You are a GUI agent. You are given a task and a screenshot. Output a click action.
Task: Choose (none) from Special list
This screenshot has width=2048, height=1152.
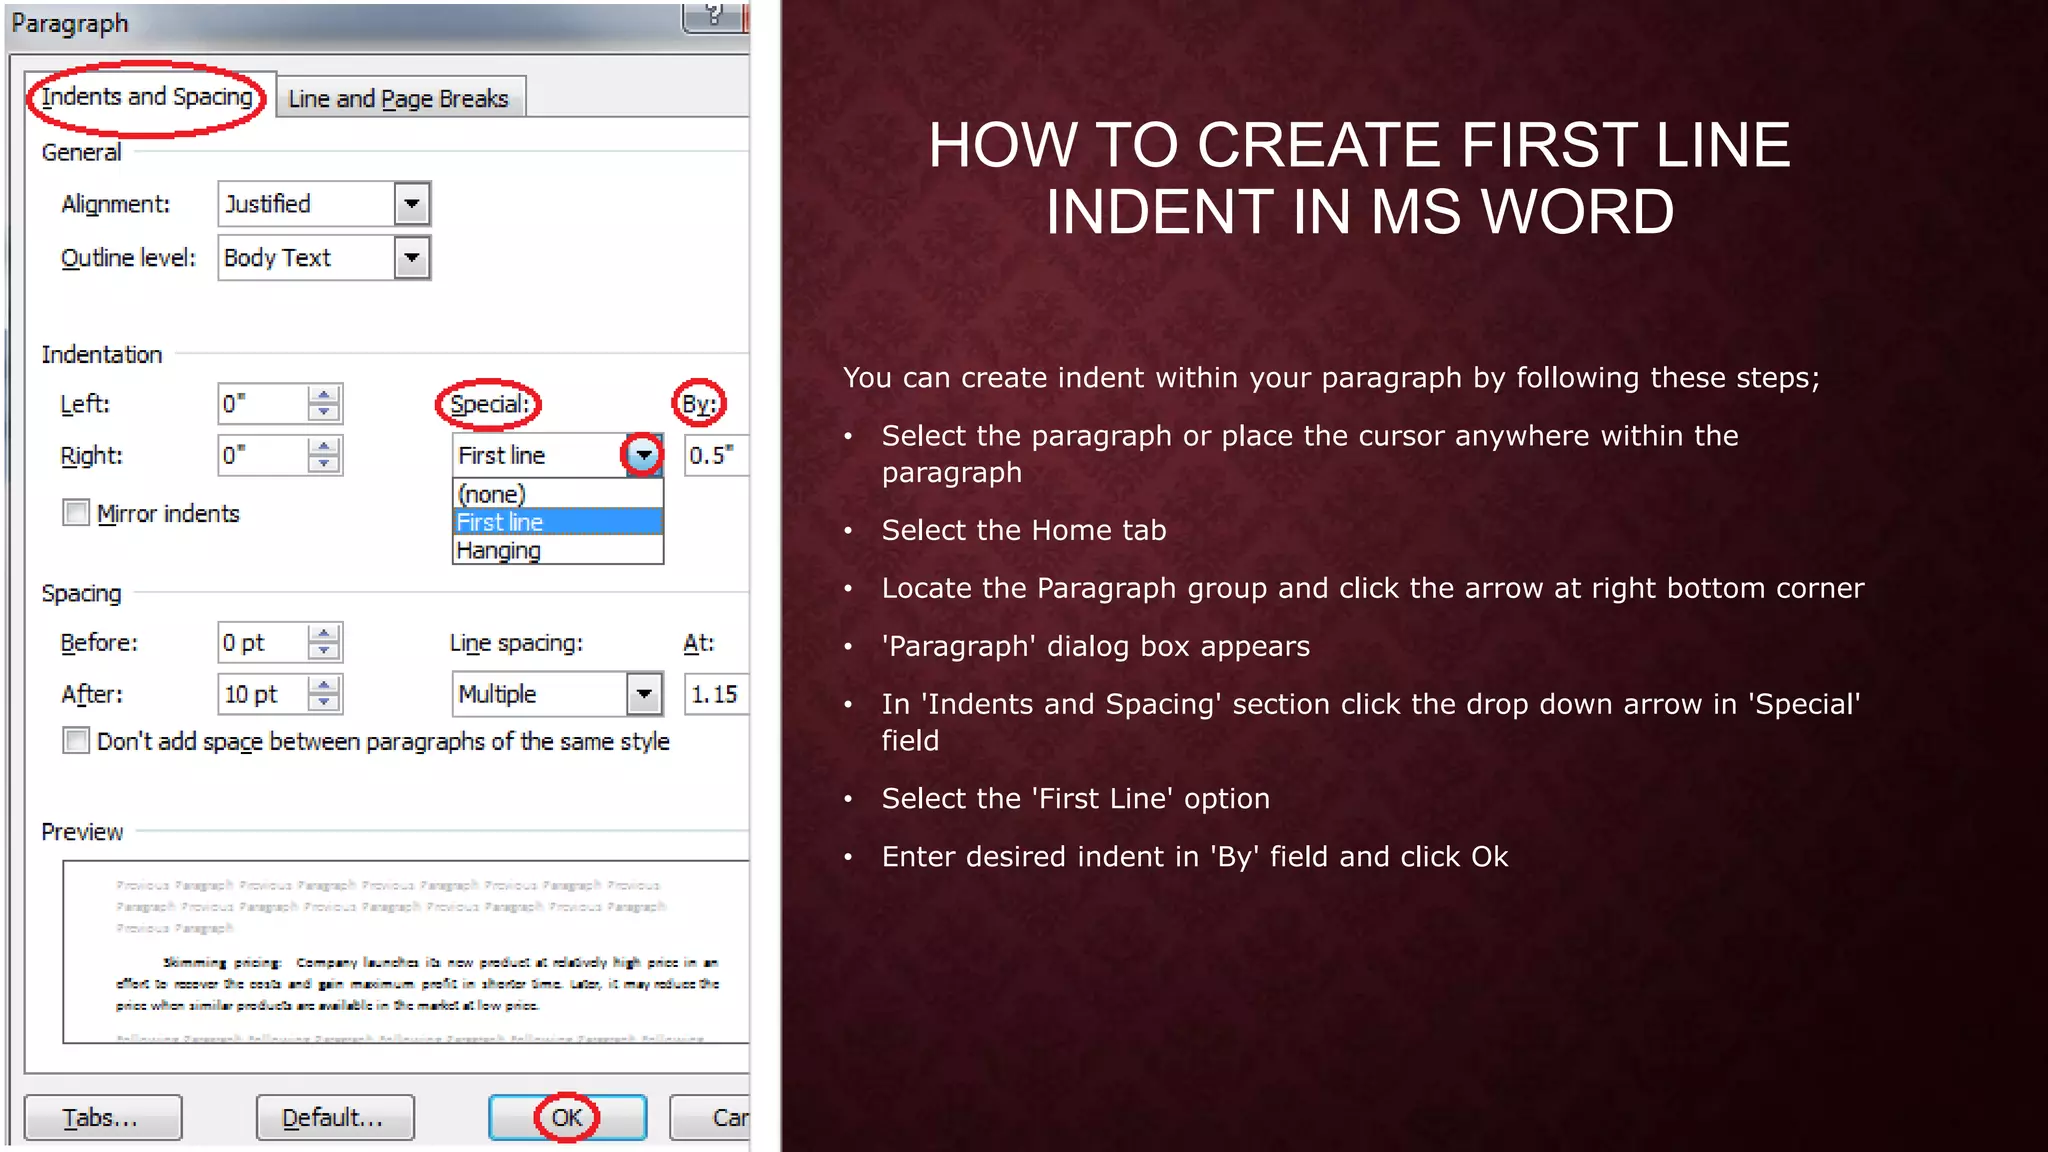click(x=558, y=494)
